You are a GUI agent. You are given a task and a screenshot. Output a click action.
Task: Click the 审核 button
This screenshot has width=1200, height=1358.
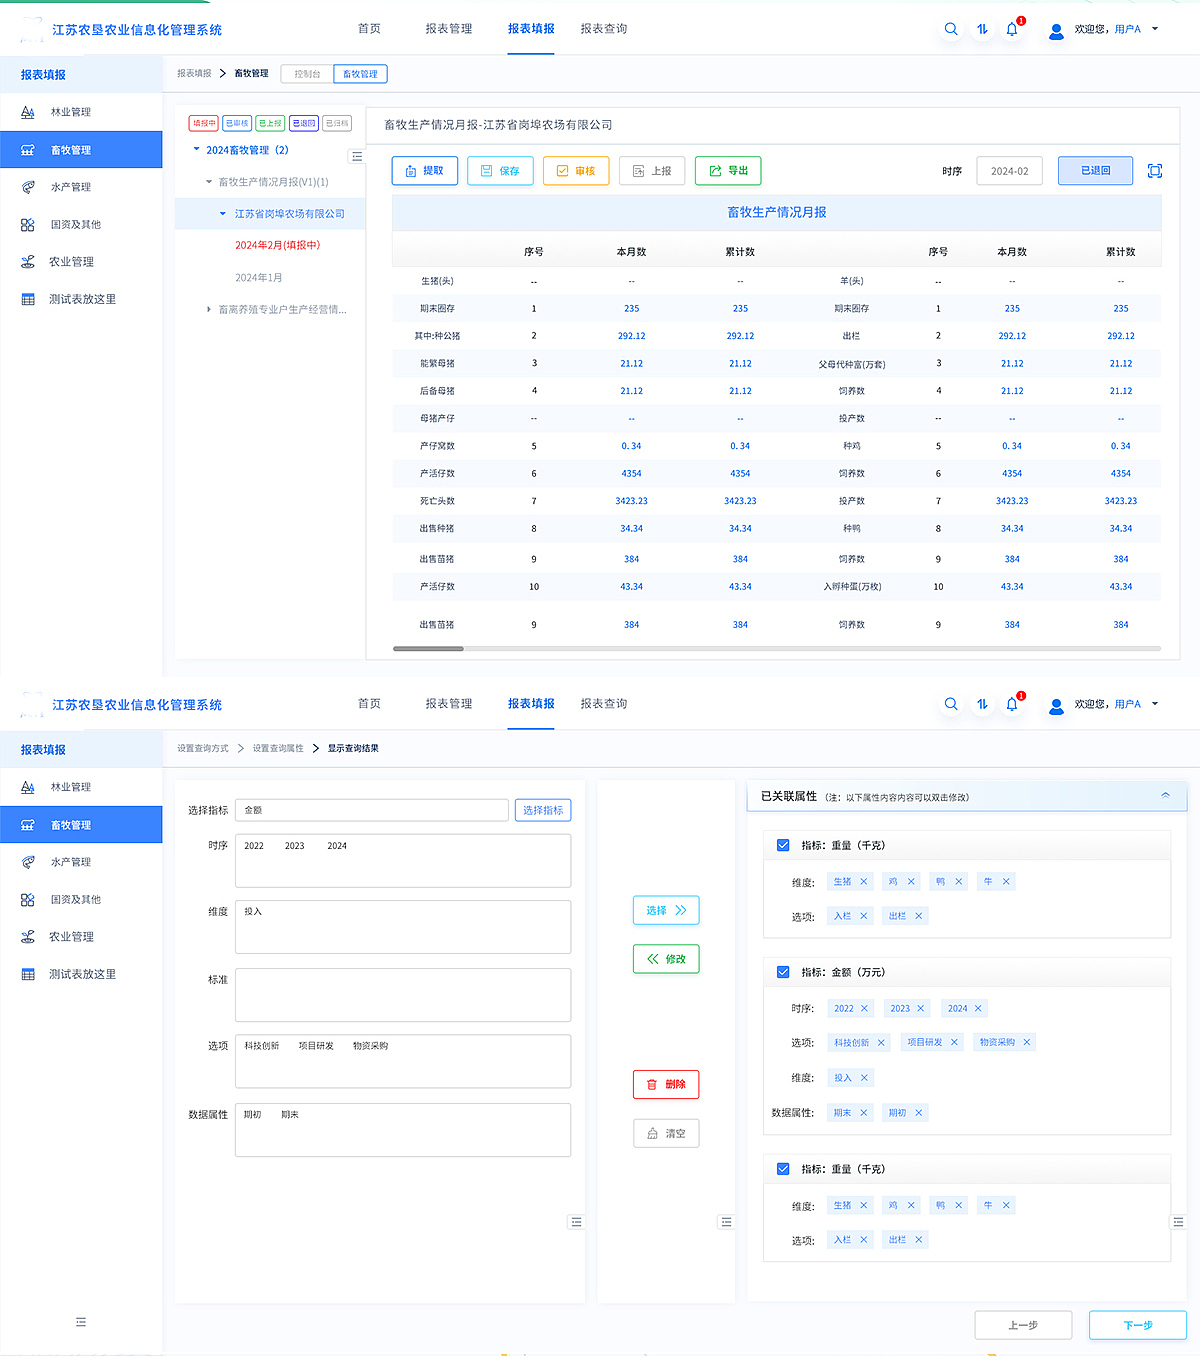tap(576, 171)
